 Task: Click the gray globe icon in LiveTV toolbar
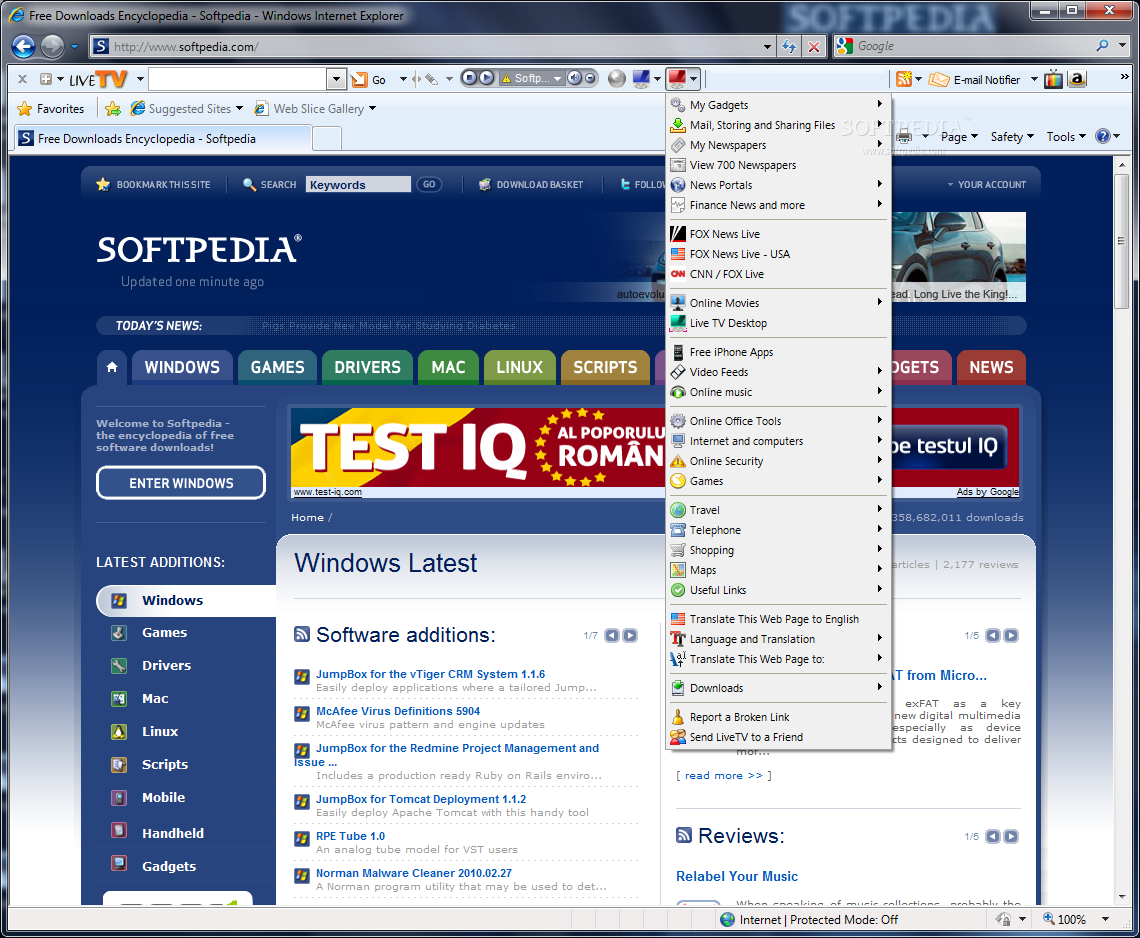617,79
